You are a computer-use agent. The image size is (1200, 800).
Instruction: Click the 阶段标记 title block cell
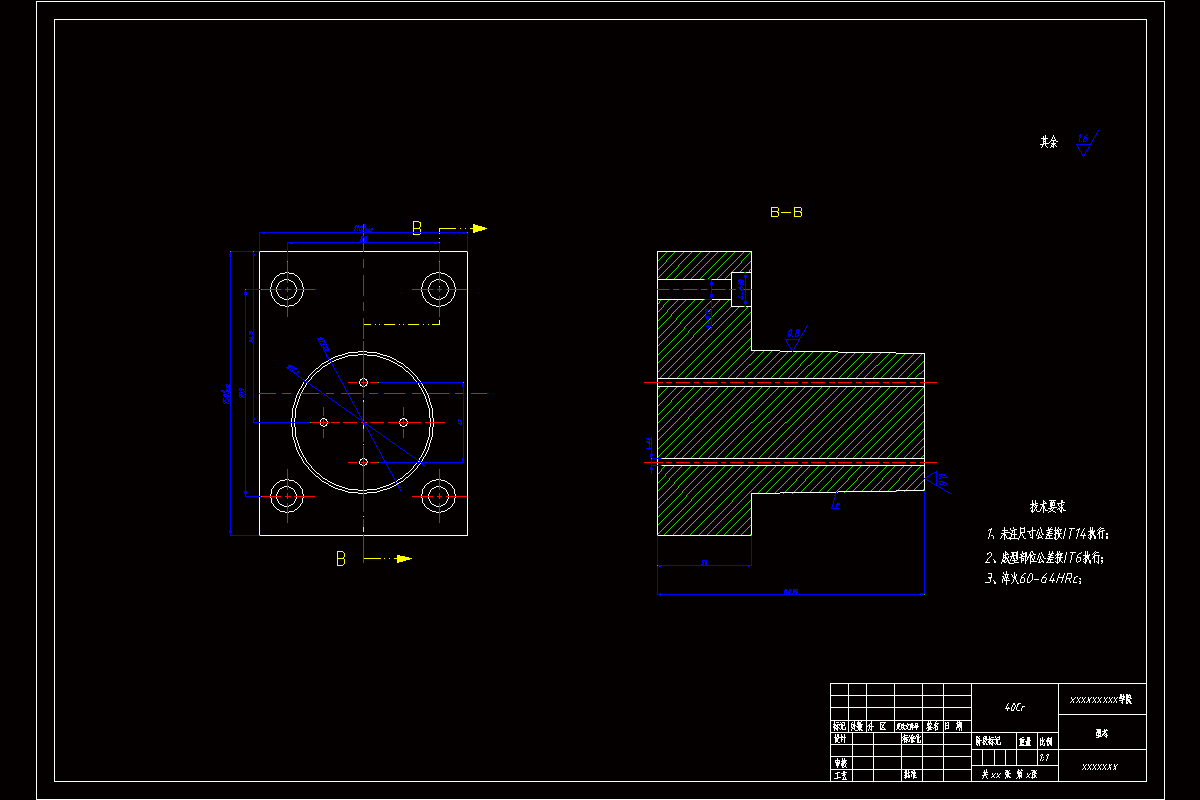point(994,741)
